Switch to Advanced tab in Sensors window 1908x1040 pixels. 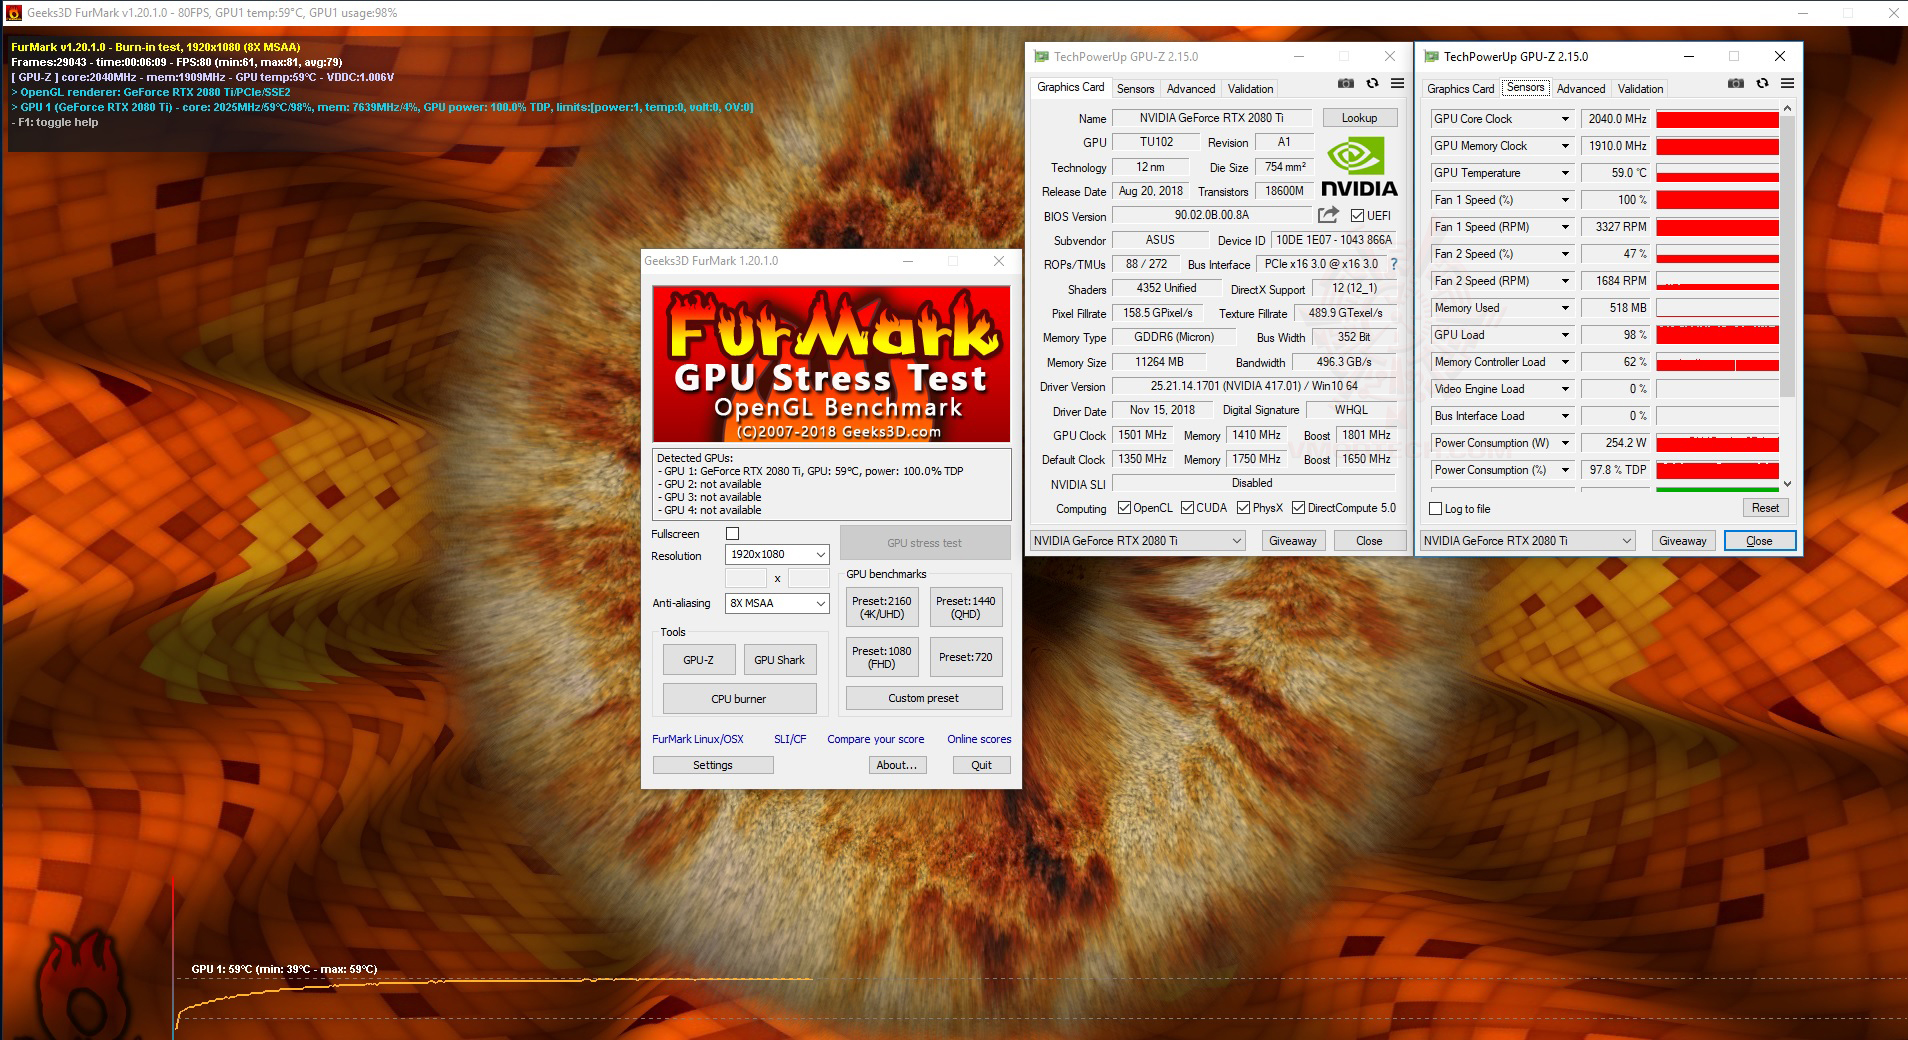pos(1581,89)
